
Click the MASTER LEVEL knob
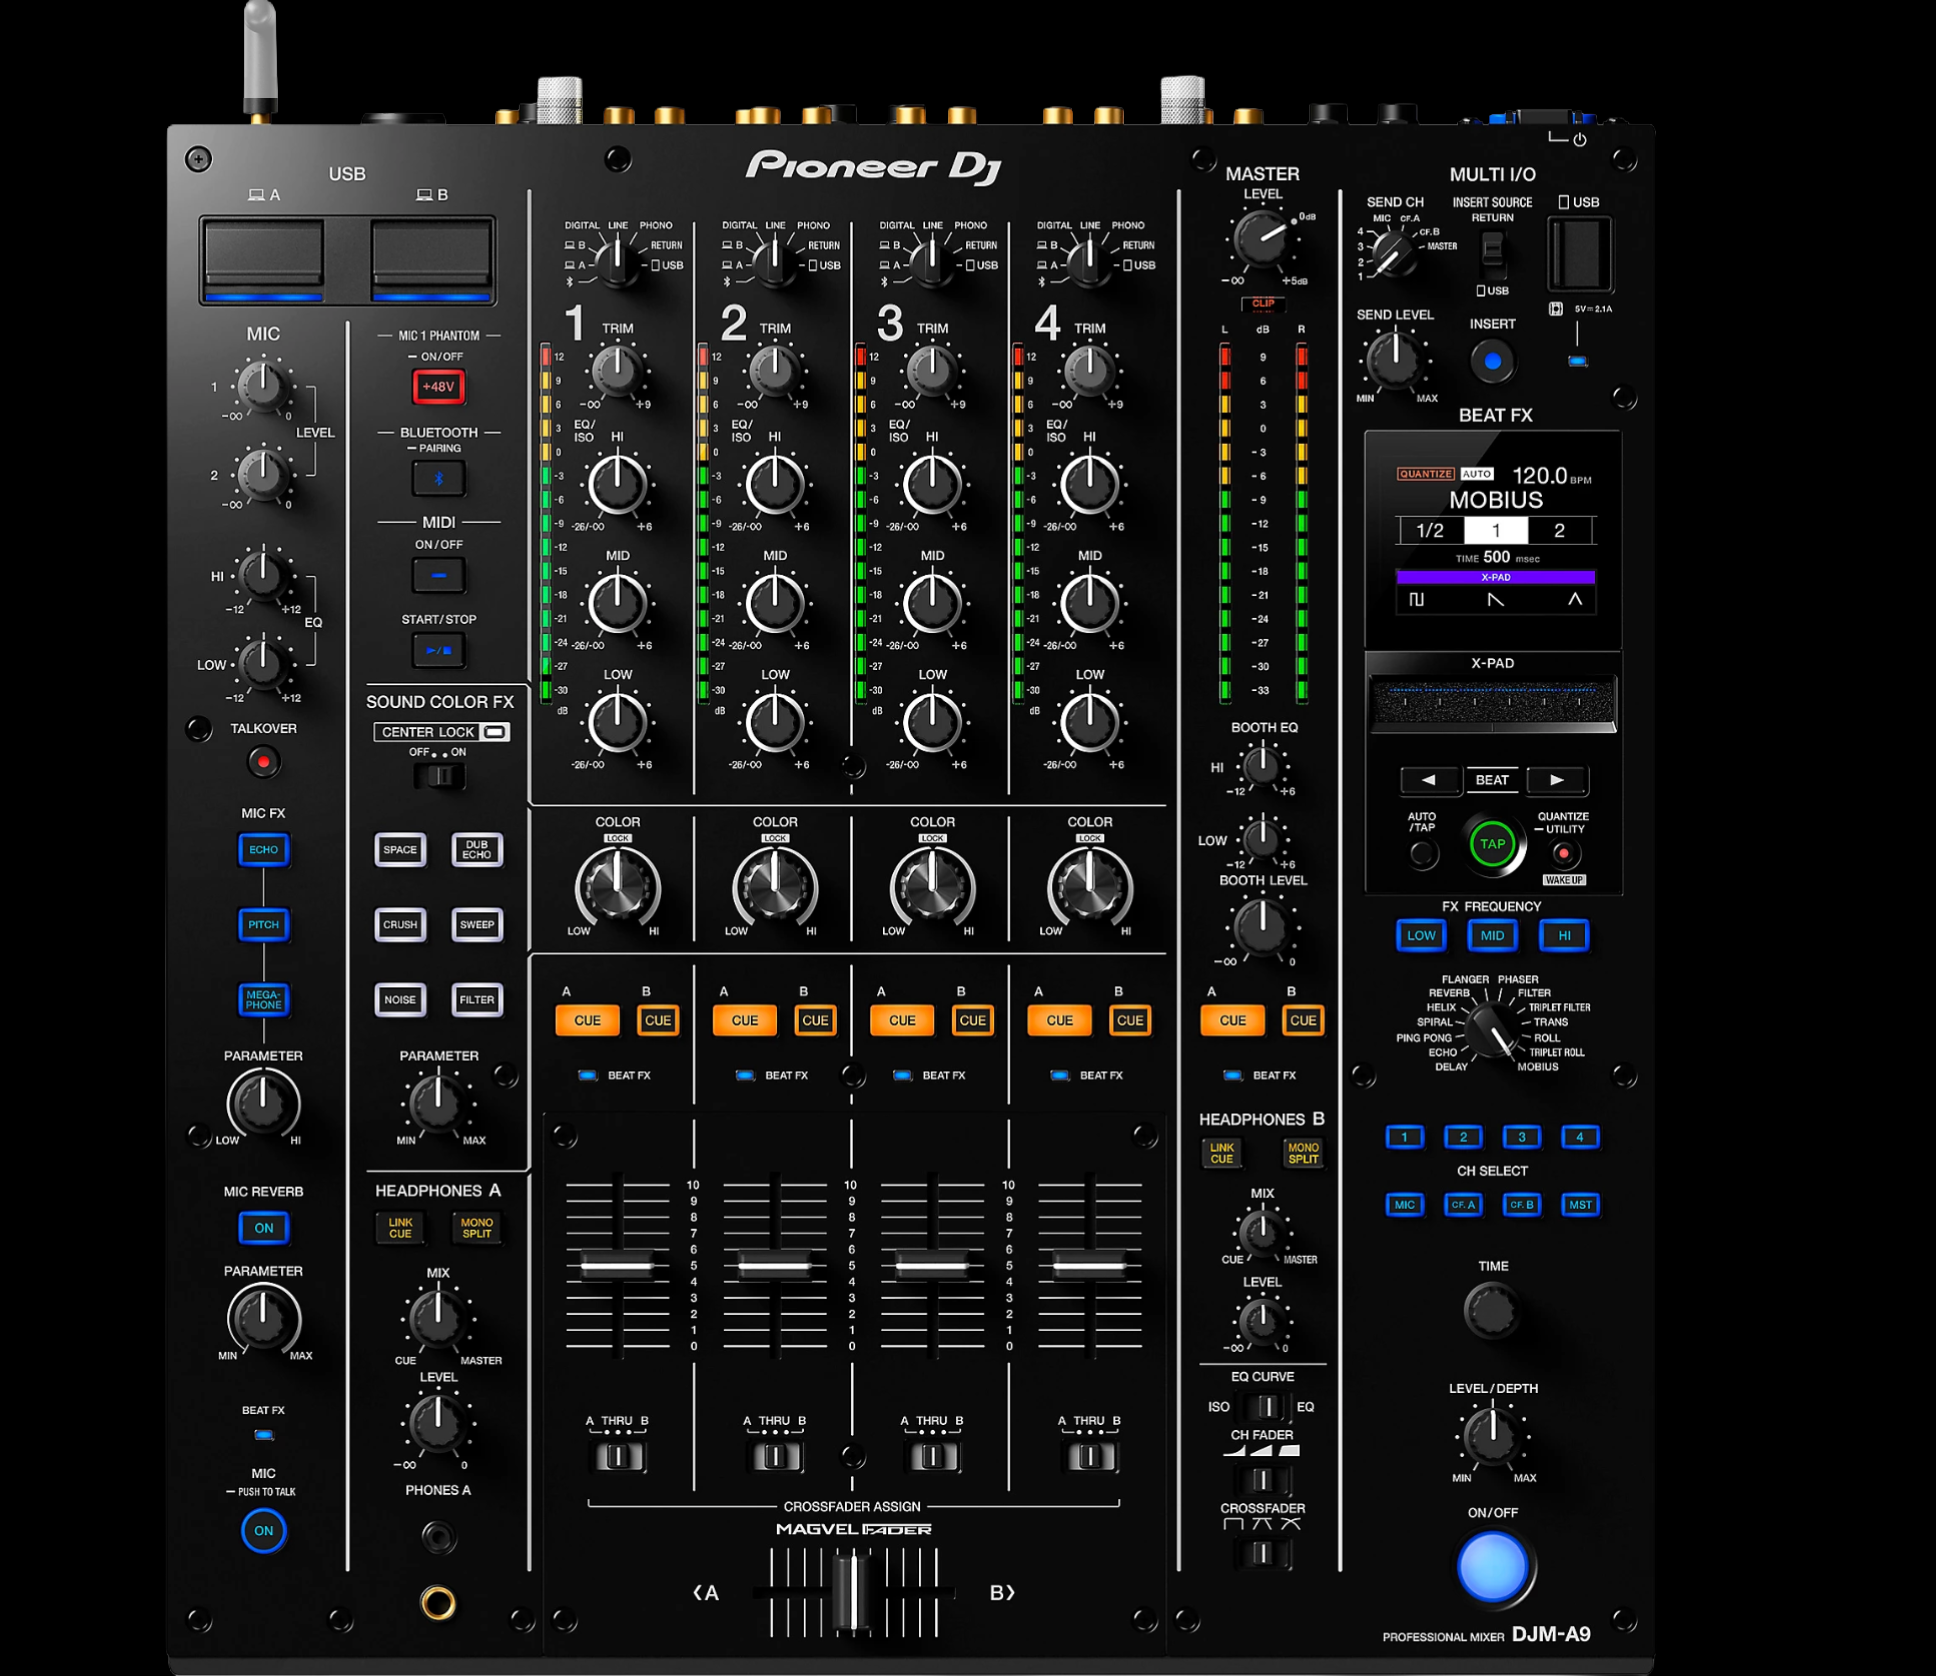coord(1262,238)
